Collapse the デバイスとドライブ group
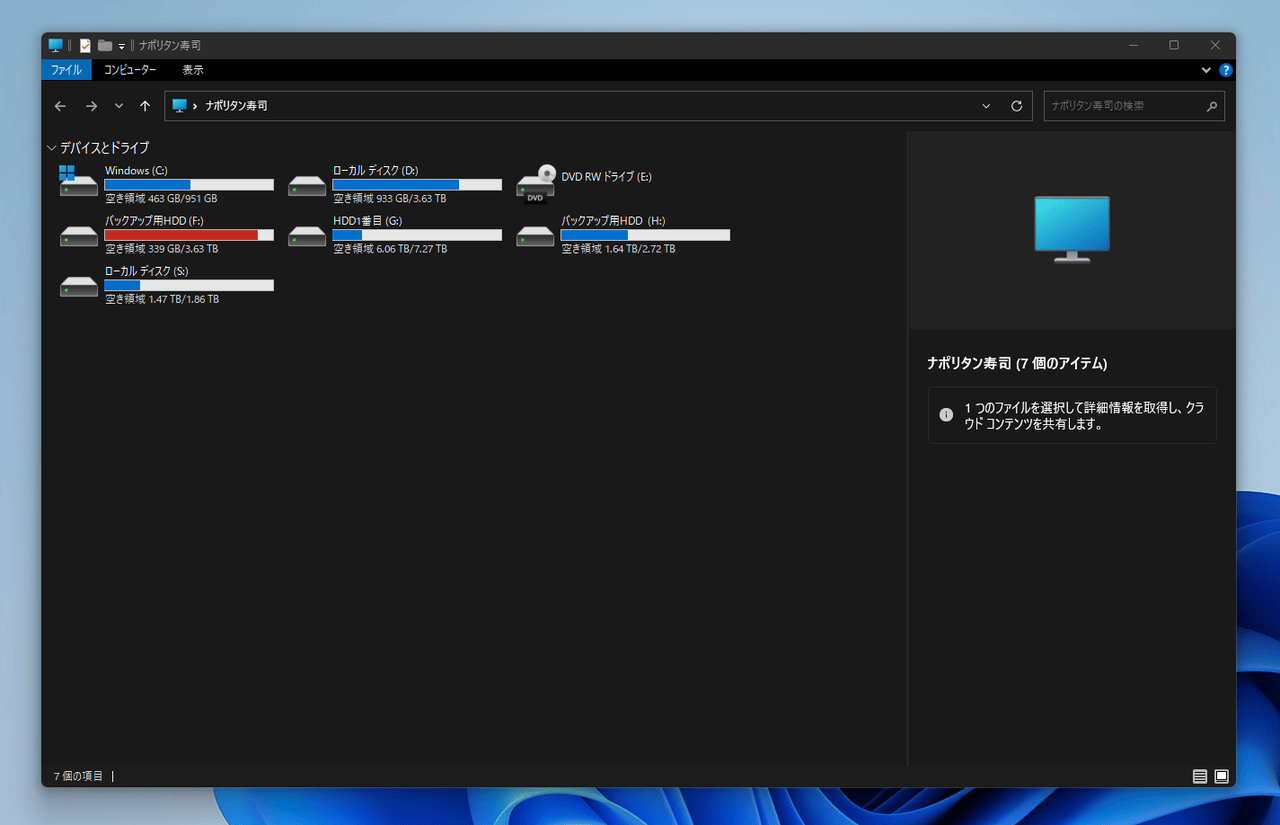 [51, 148]
